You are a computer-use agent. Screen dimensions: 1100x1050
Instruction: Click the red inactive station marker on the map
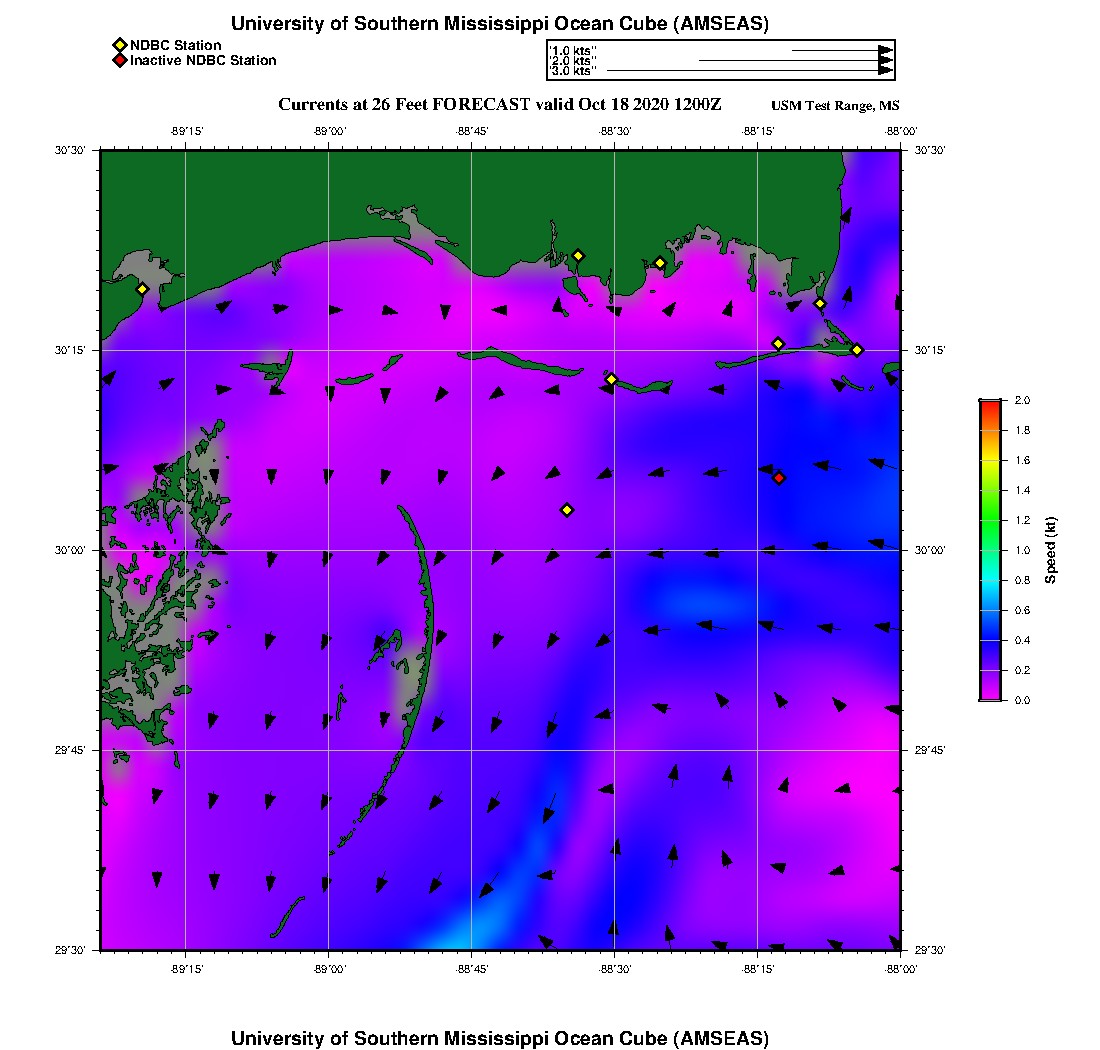point(779,478)
